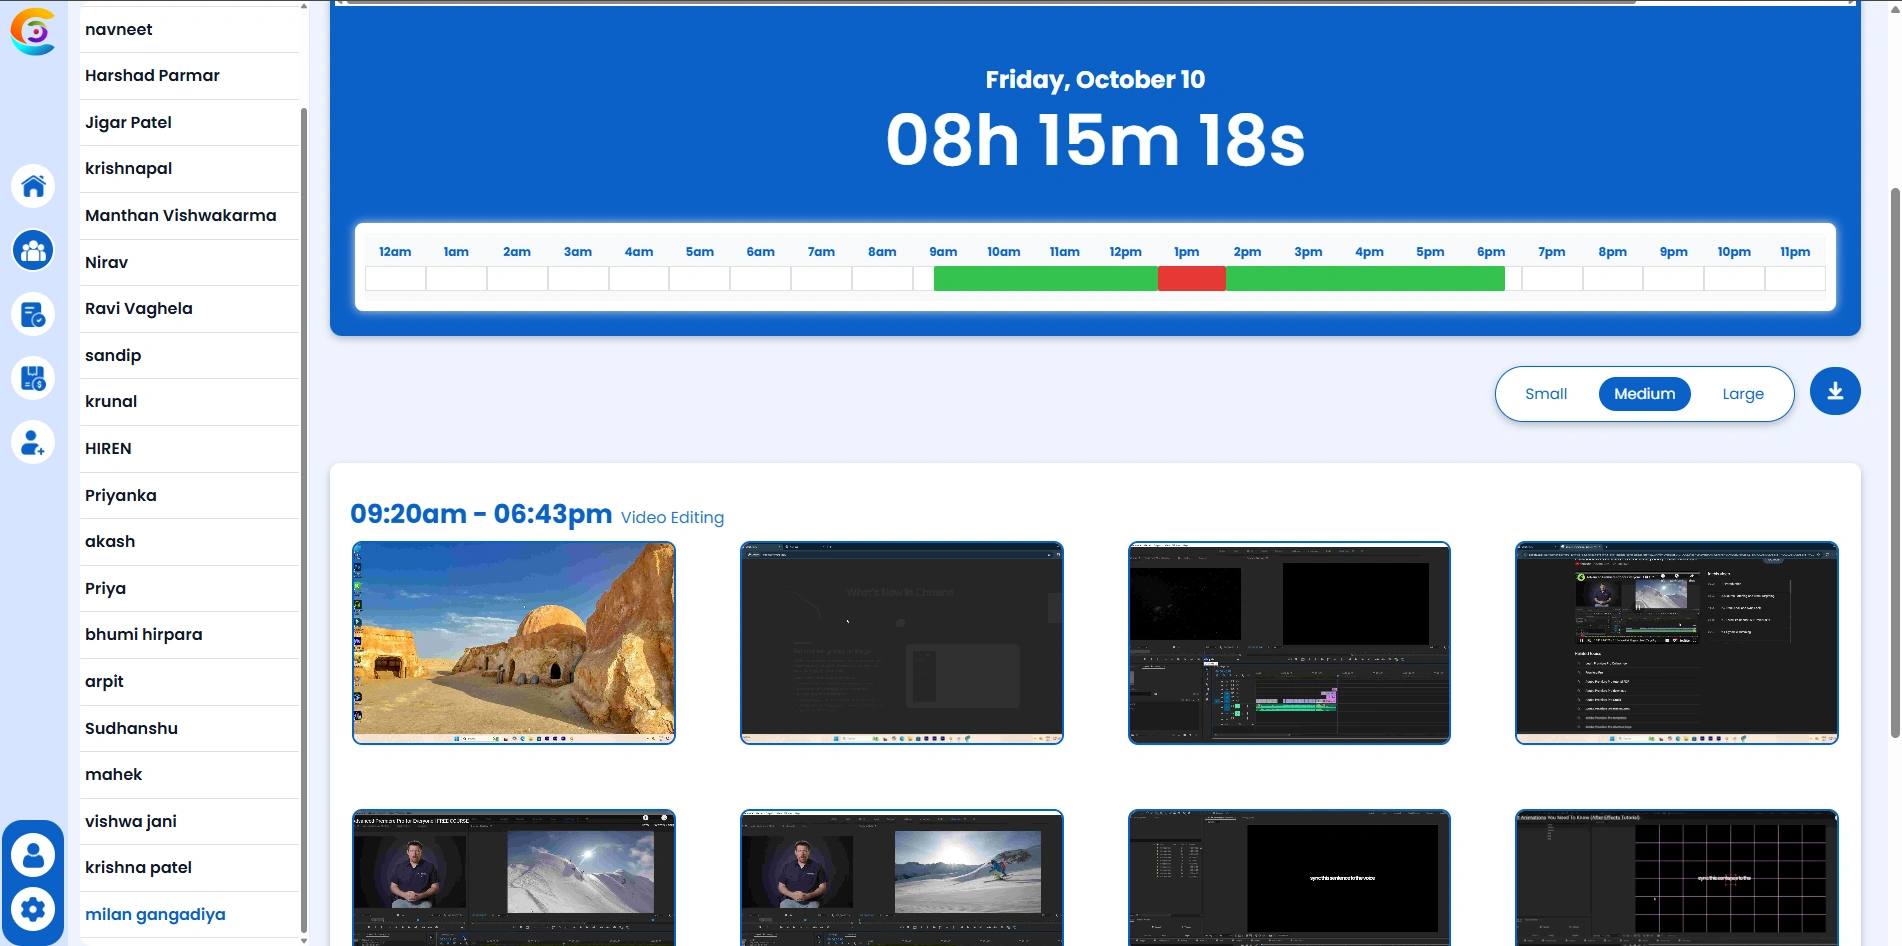
Task: Select the Team members icon in sidebar
Action: [x=33, y=250]
